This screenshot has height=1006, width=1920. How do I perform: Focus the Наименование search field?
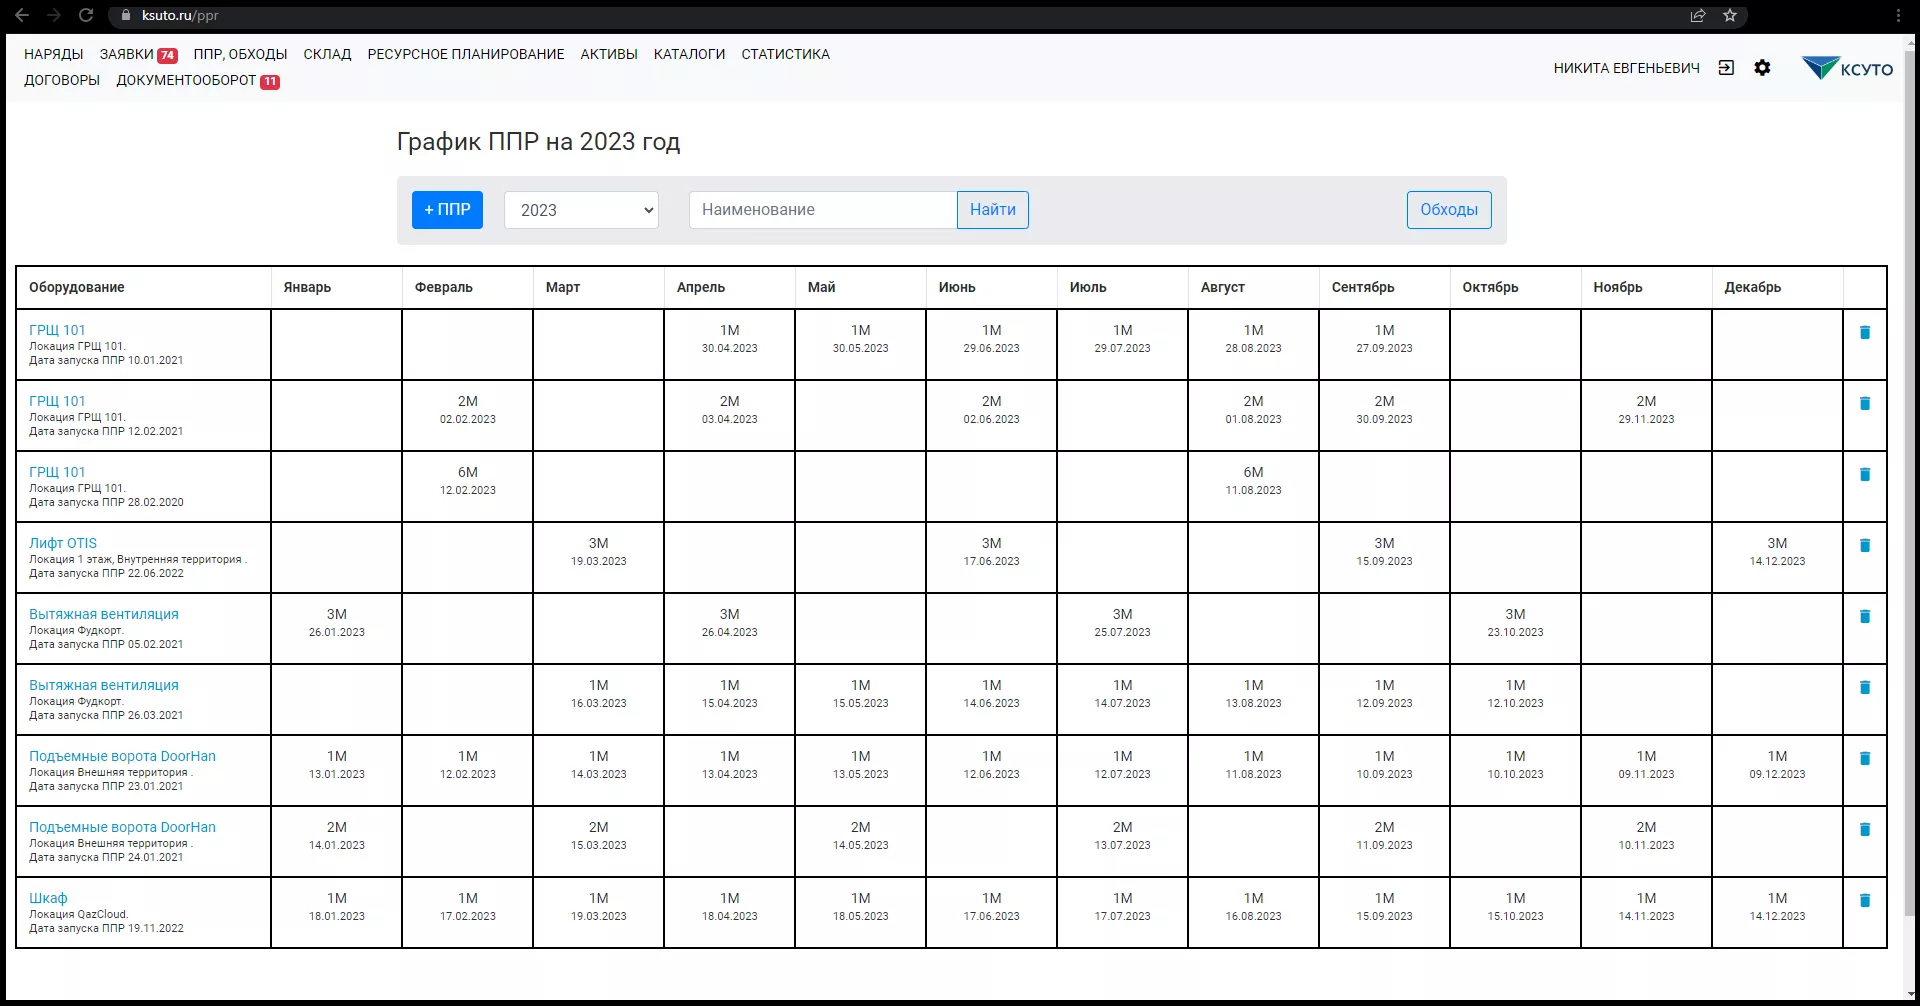coord(822,210)
